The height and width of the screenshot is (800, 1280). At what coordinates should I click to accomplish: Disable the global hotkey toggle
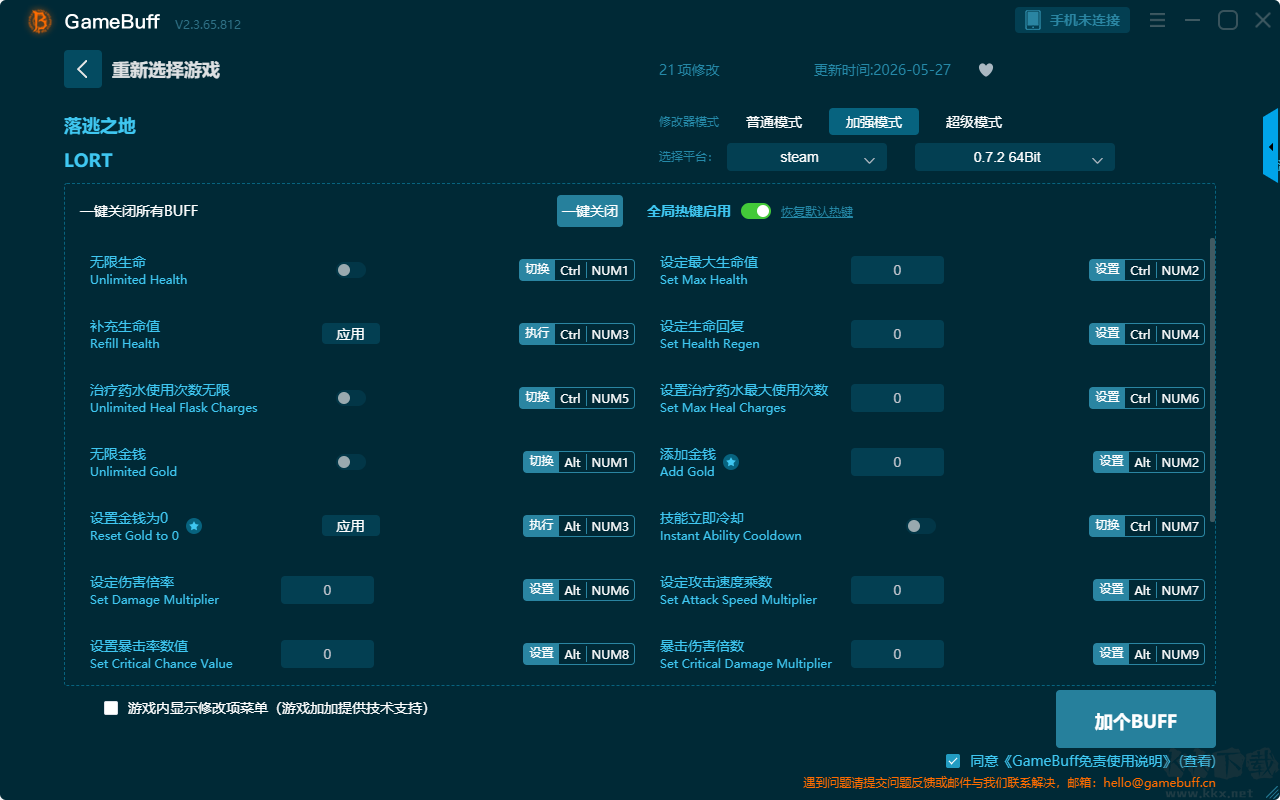click(x=756, y=211)
